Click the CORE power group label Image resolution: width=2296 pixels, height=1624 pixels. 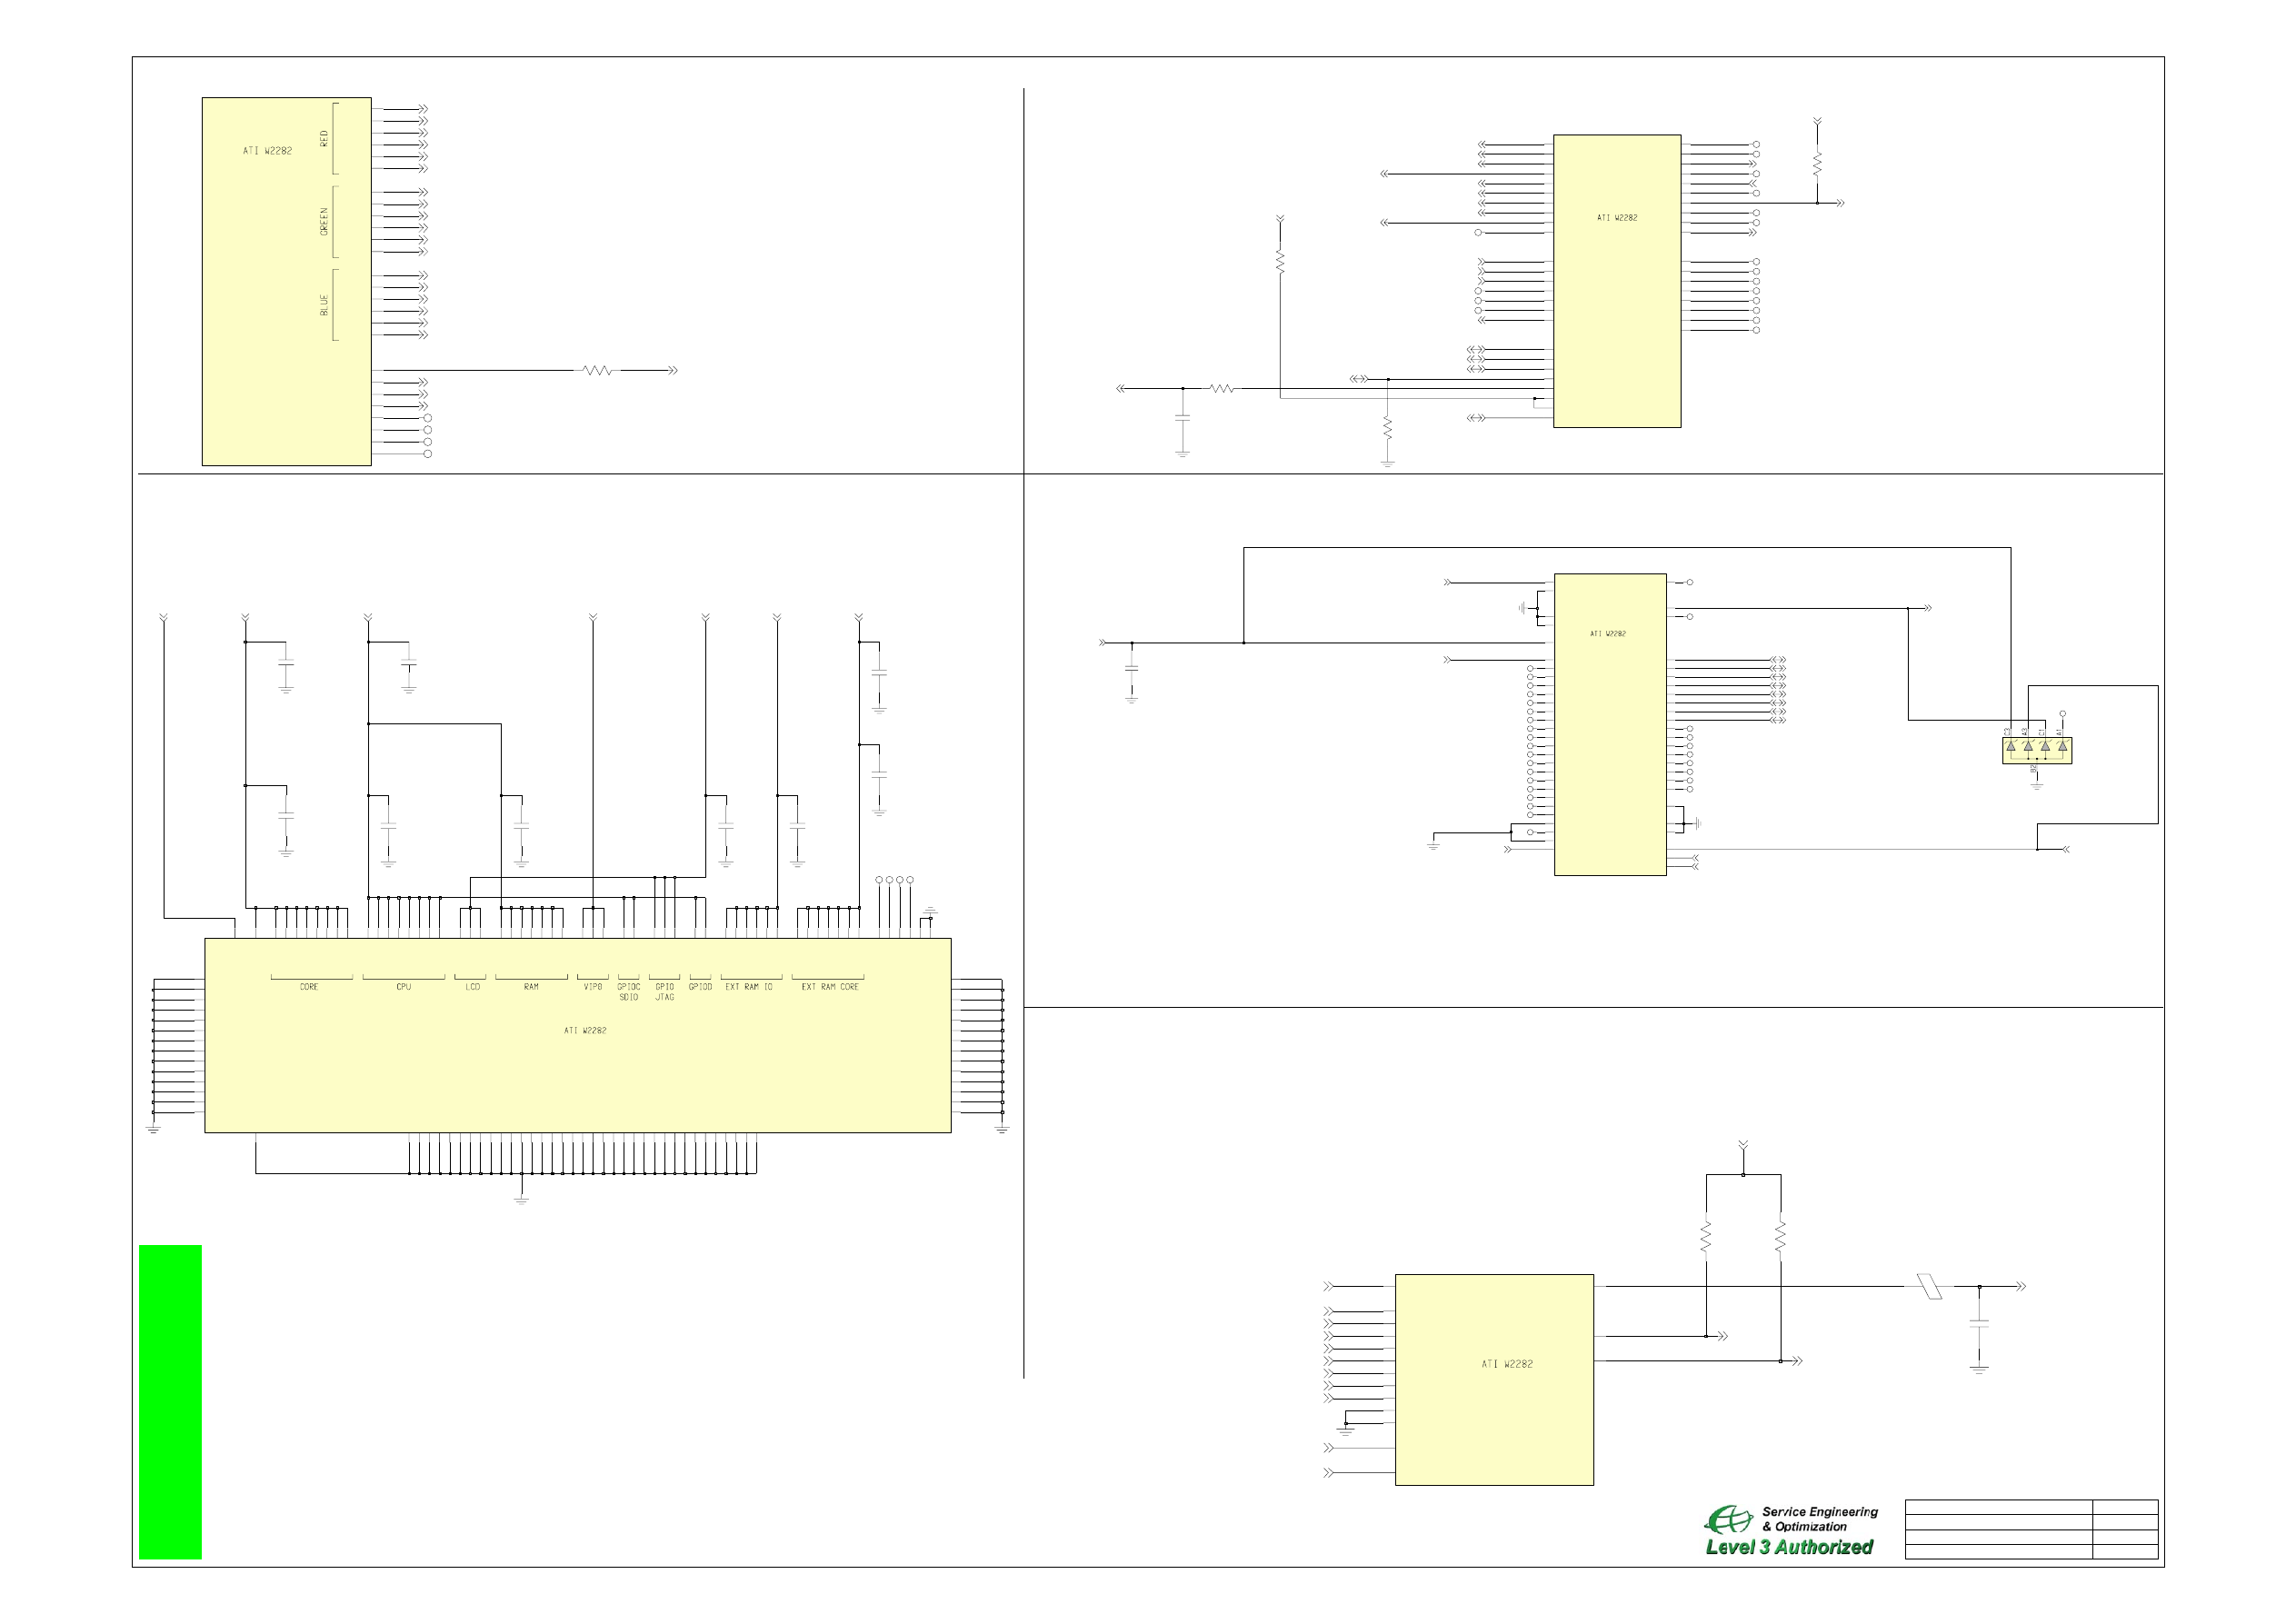point(309,987)
